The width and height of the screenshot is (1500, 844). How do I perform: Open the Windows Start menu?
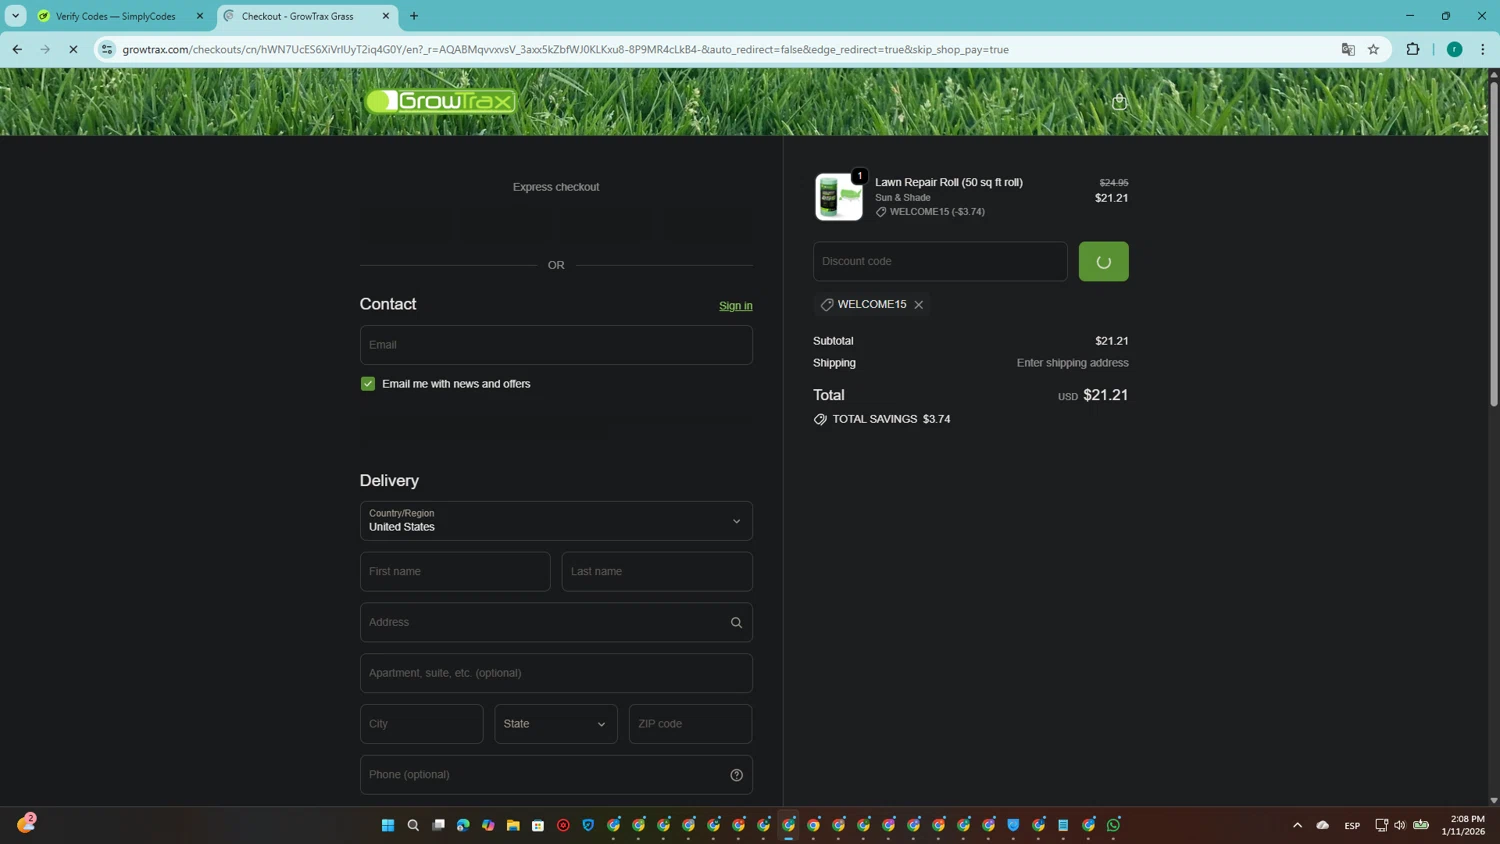(x=388, y=825)
